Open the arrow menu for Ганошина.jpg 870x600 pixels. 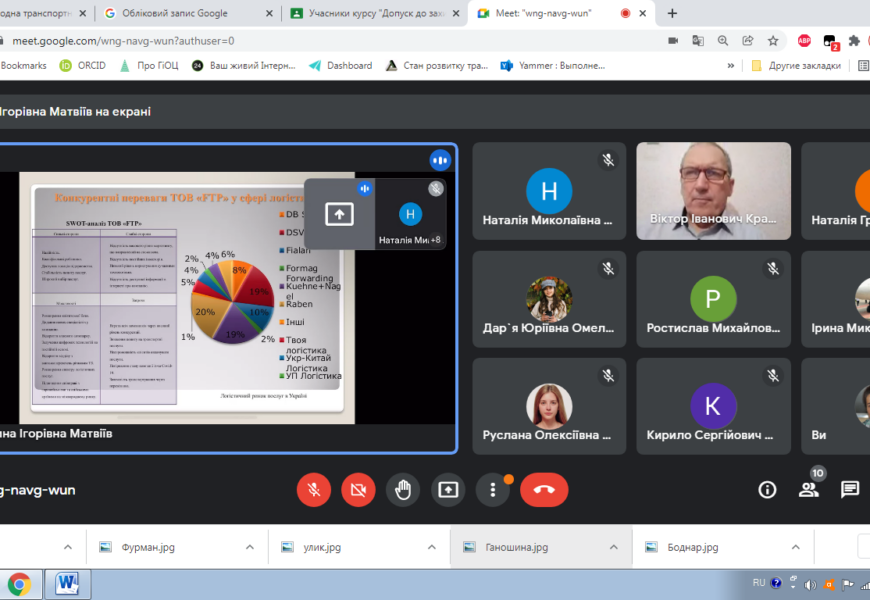click(x=613, y=548)
